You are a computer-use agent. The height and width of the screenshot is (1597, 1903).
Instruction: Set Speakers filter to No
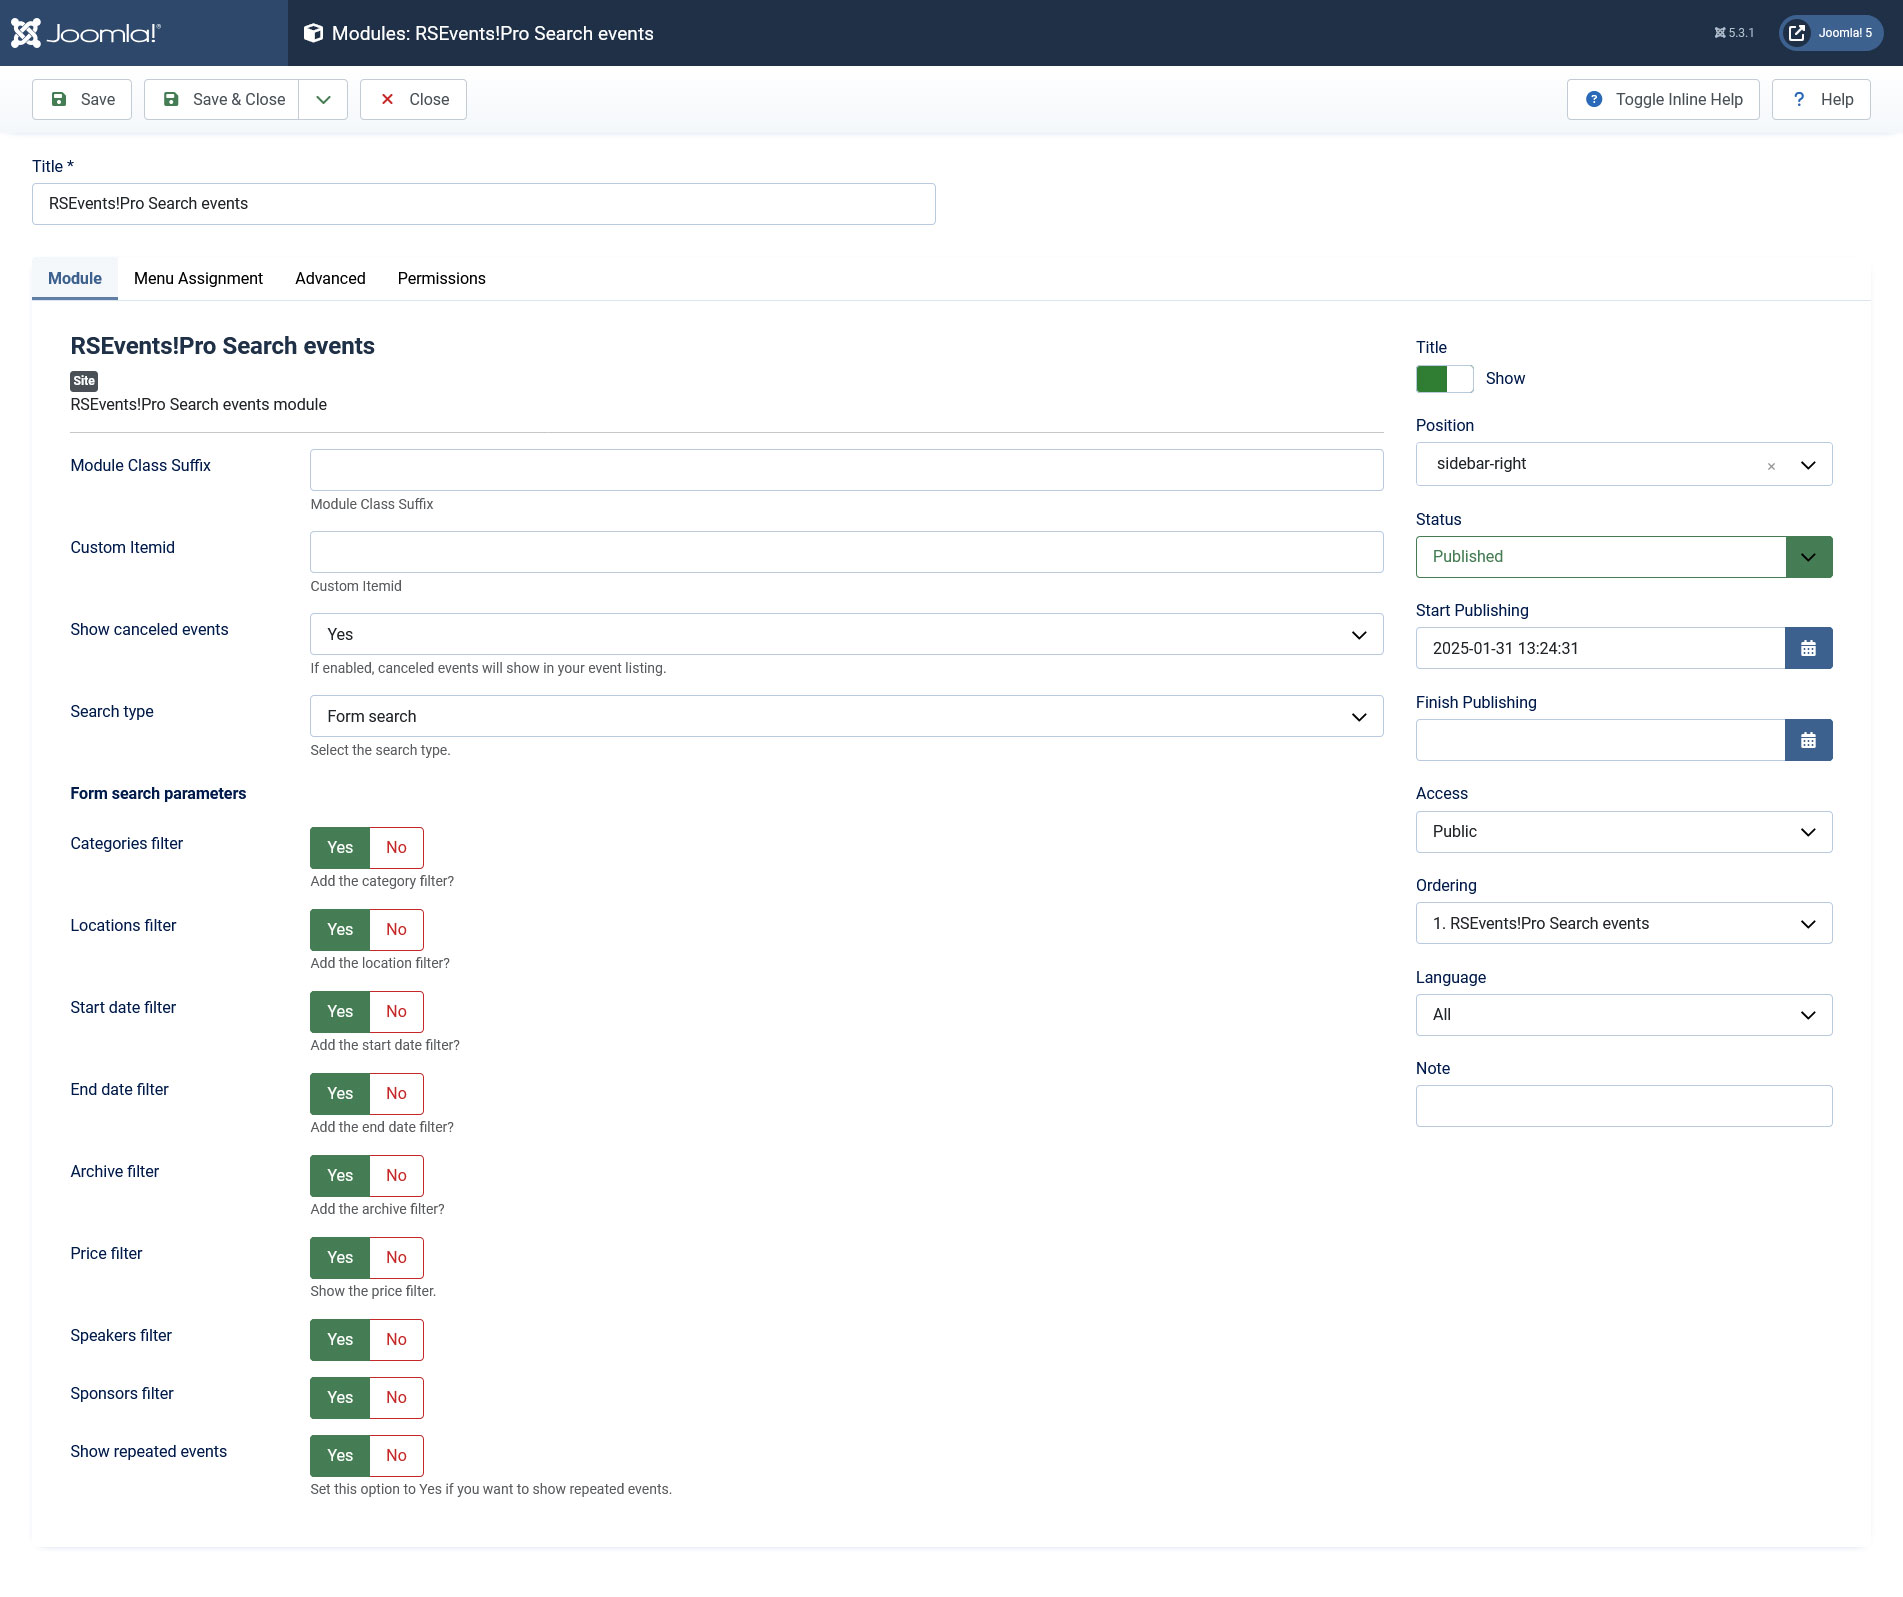(x=396, y=1340)
